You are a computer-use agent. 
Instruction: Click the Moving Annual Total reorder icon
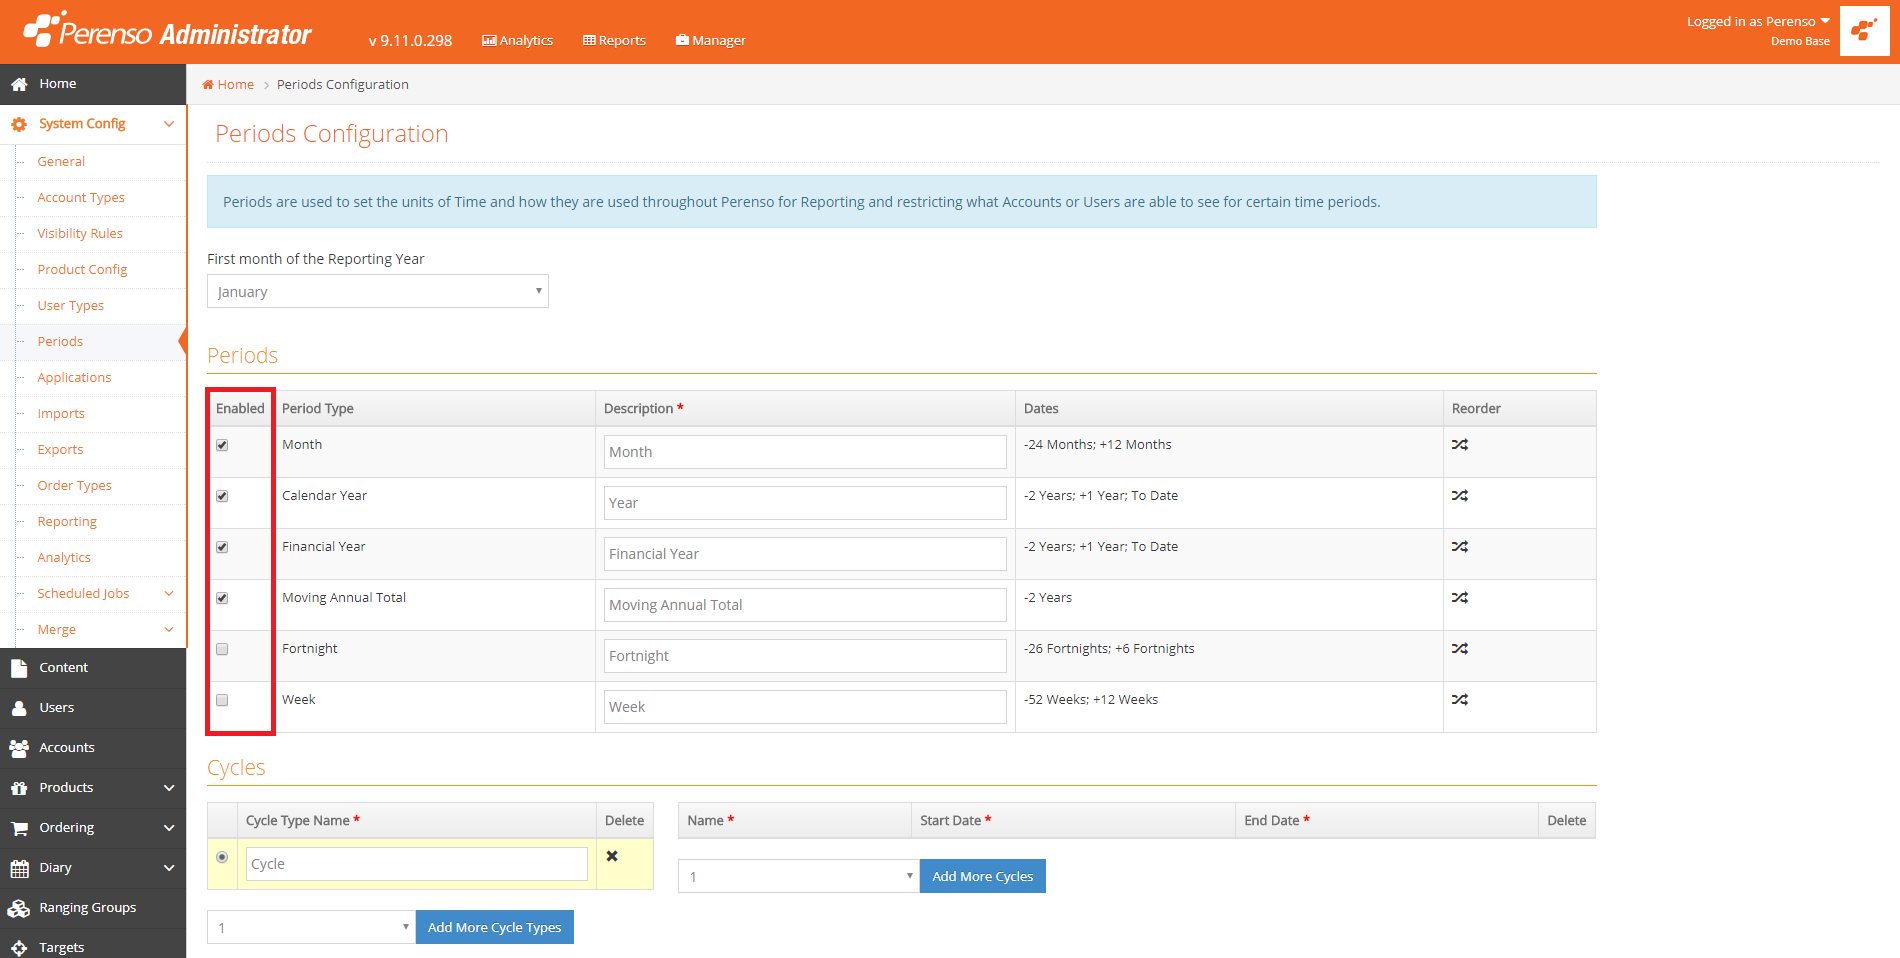click(1460, 598)
